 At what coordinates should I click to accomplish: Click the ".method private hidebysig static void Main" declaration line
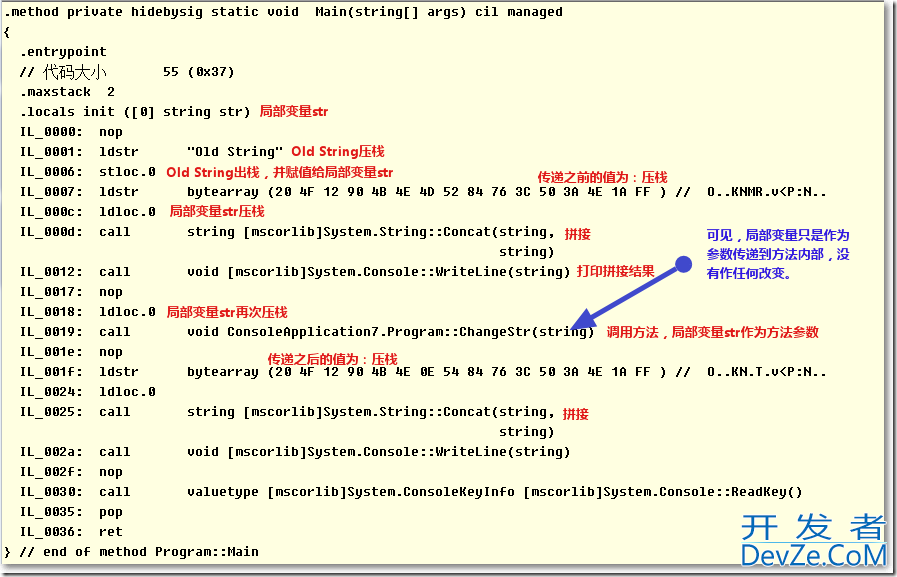[x=283, y=12]
